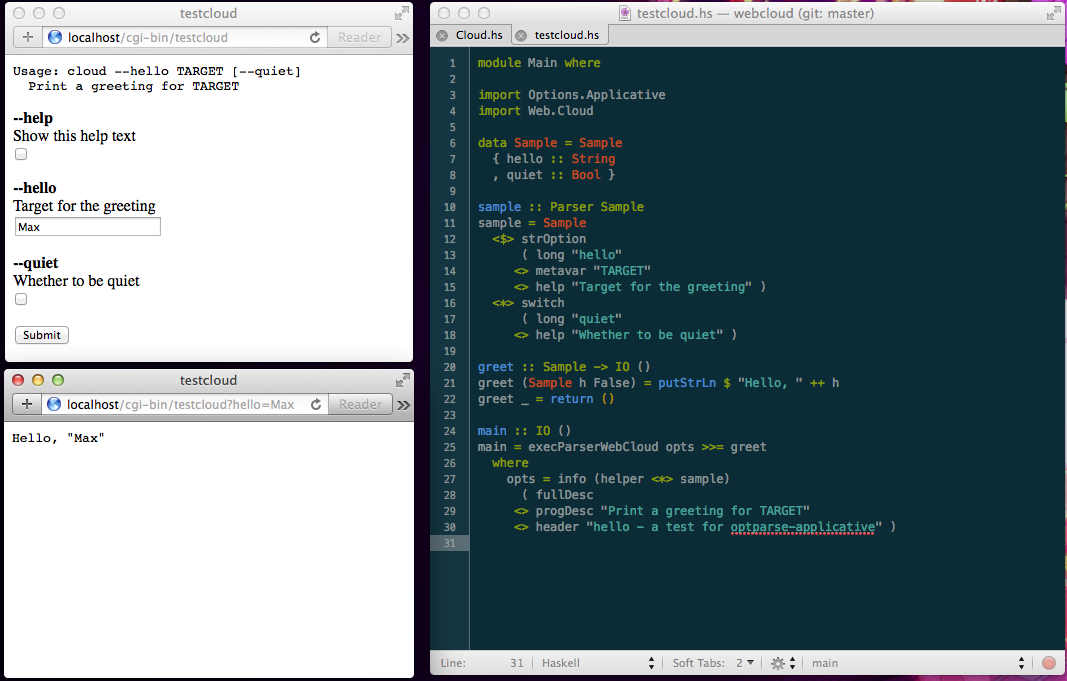Click line number 31 in the gutter
1067x681 pixels.
[x=450, y=543]
